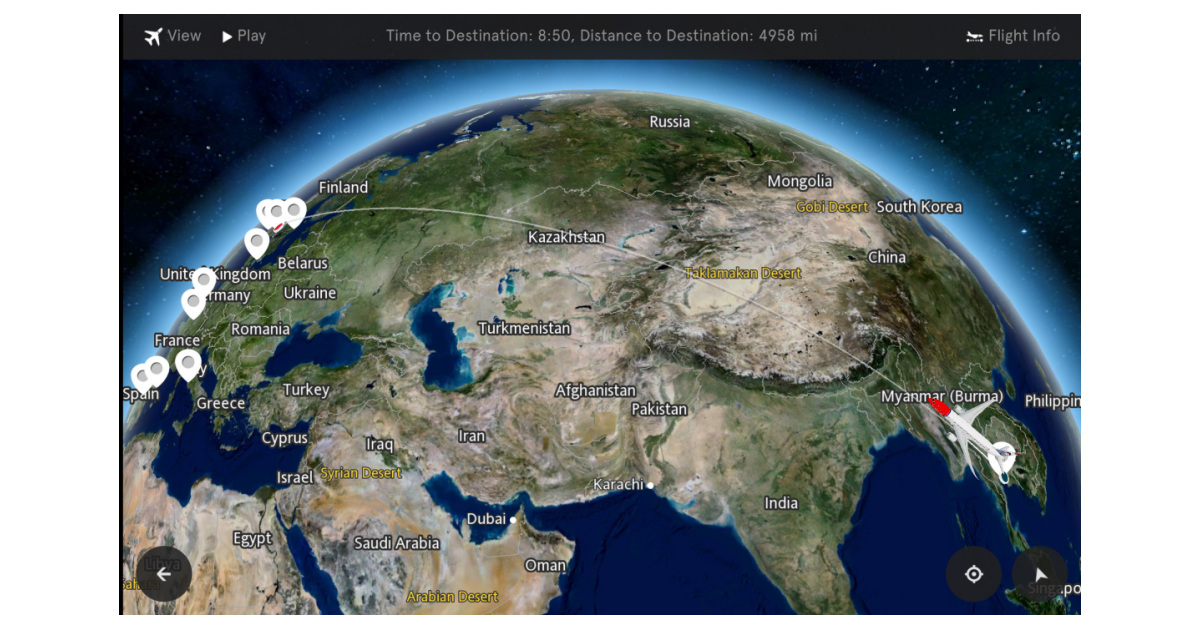The image size is (1200, 627).
Task: Click the Karachi city marker
Action: [650, 485]
